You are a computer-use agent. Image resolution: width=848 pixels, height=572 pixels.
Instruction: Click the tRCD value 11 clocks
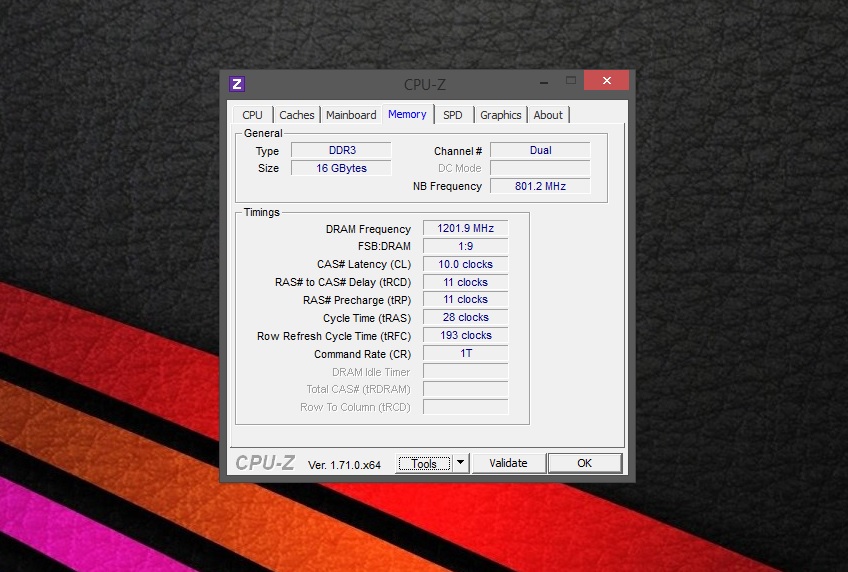tap(466, 282)
